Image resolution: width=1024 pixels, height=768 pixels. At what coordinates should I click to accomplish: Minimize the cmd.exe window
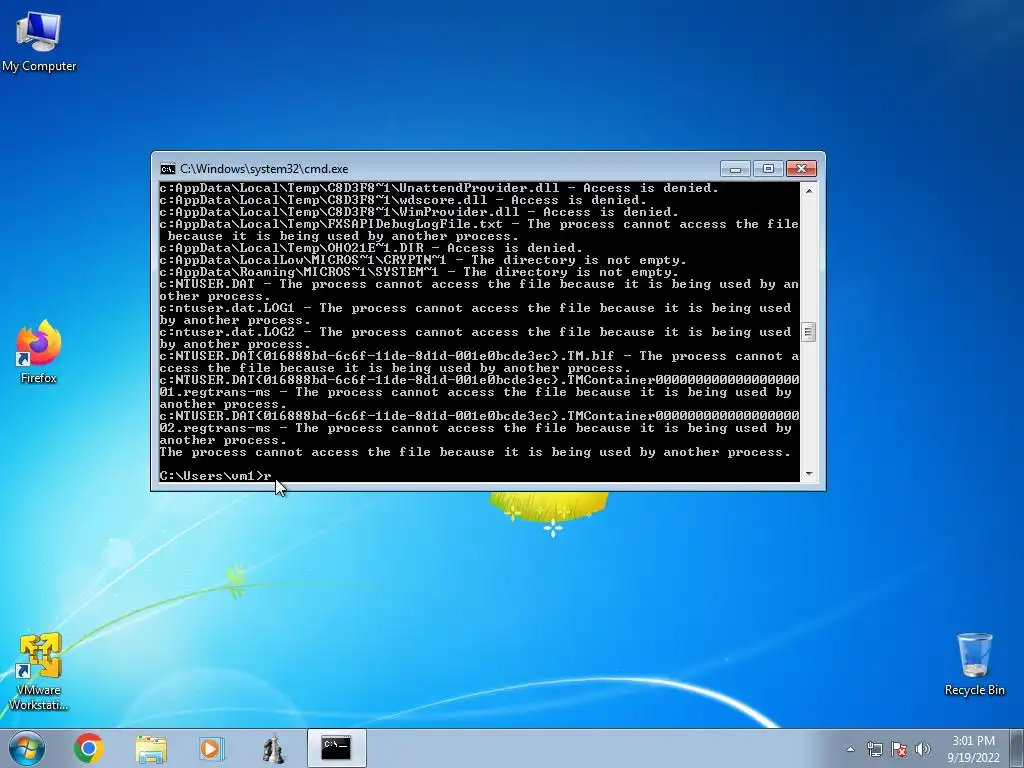(735, 168)
